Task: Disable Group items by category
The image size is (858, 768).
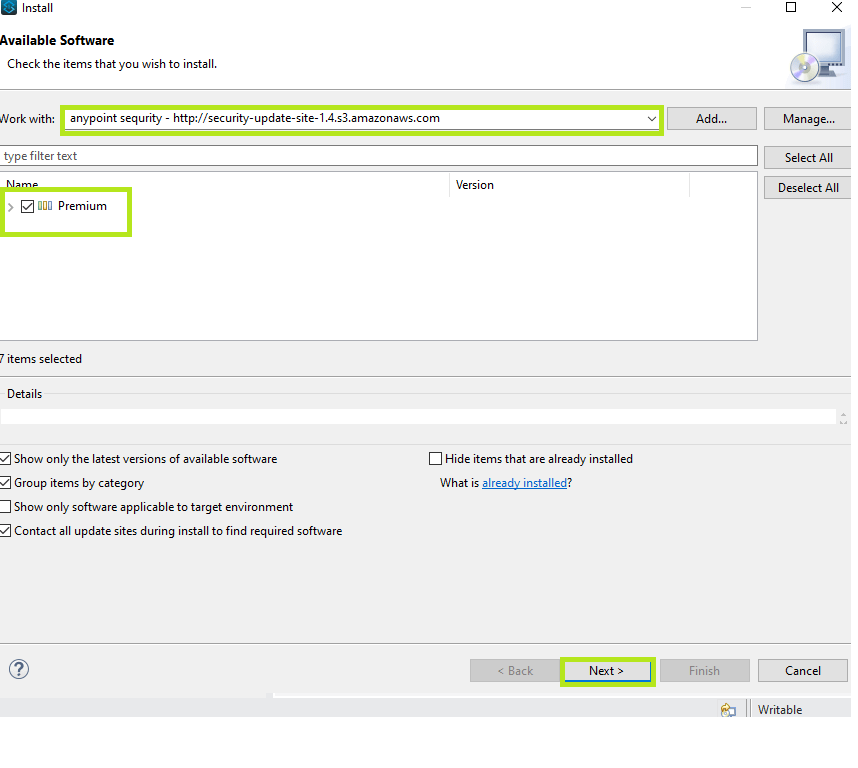Action: pyautogui.click(x=6, y=482)
